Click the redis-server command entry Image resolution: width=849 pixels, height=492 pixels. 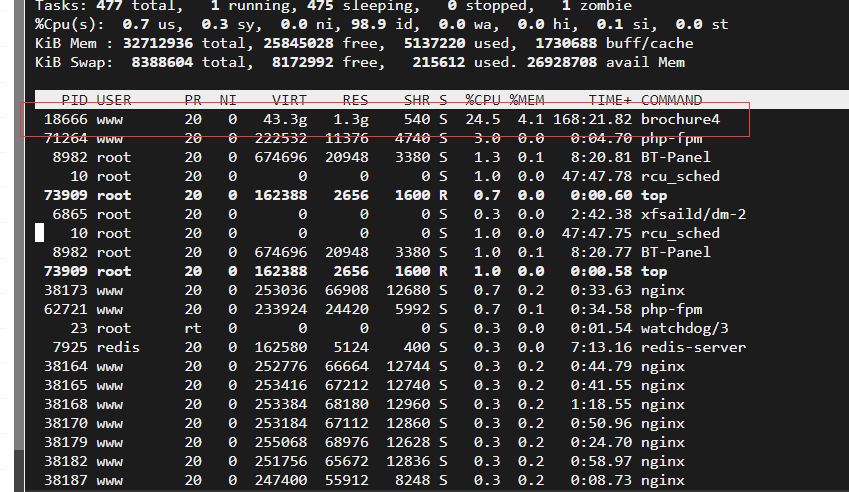coord(693,347)
